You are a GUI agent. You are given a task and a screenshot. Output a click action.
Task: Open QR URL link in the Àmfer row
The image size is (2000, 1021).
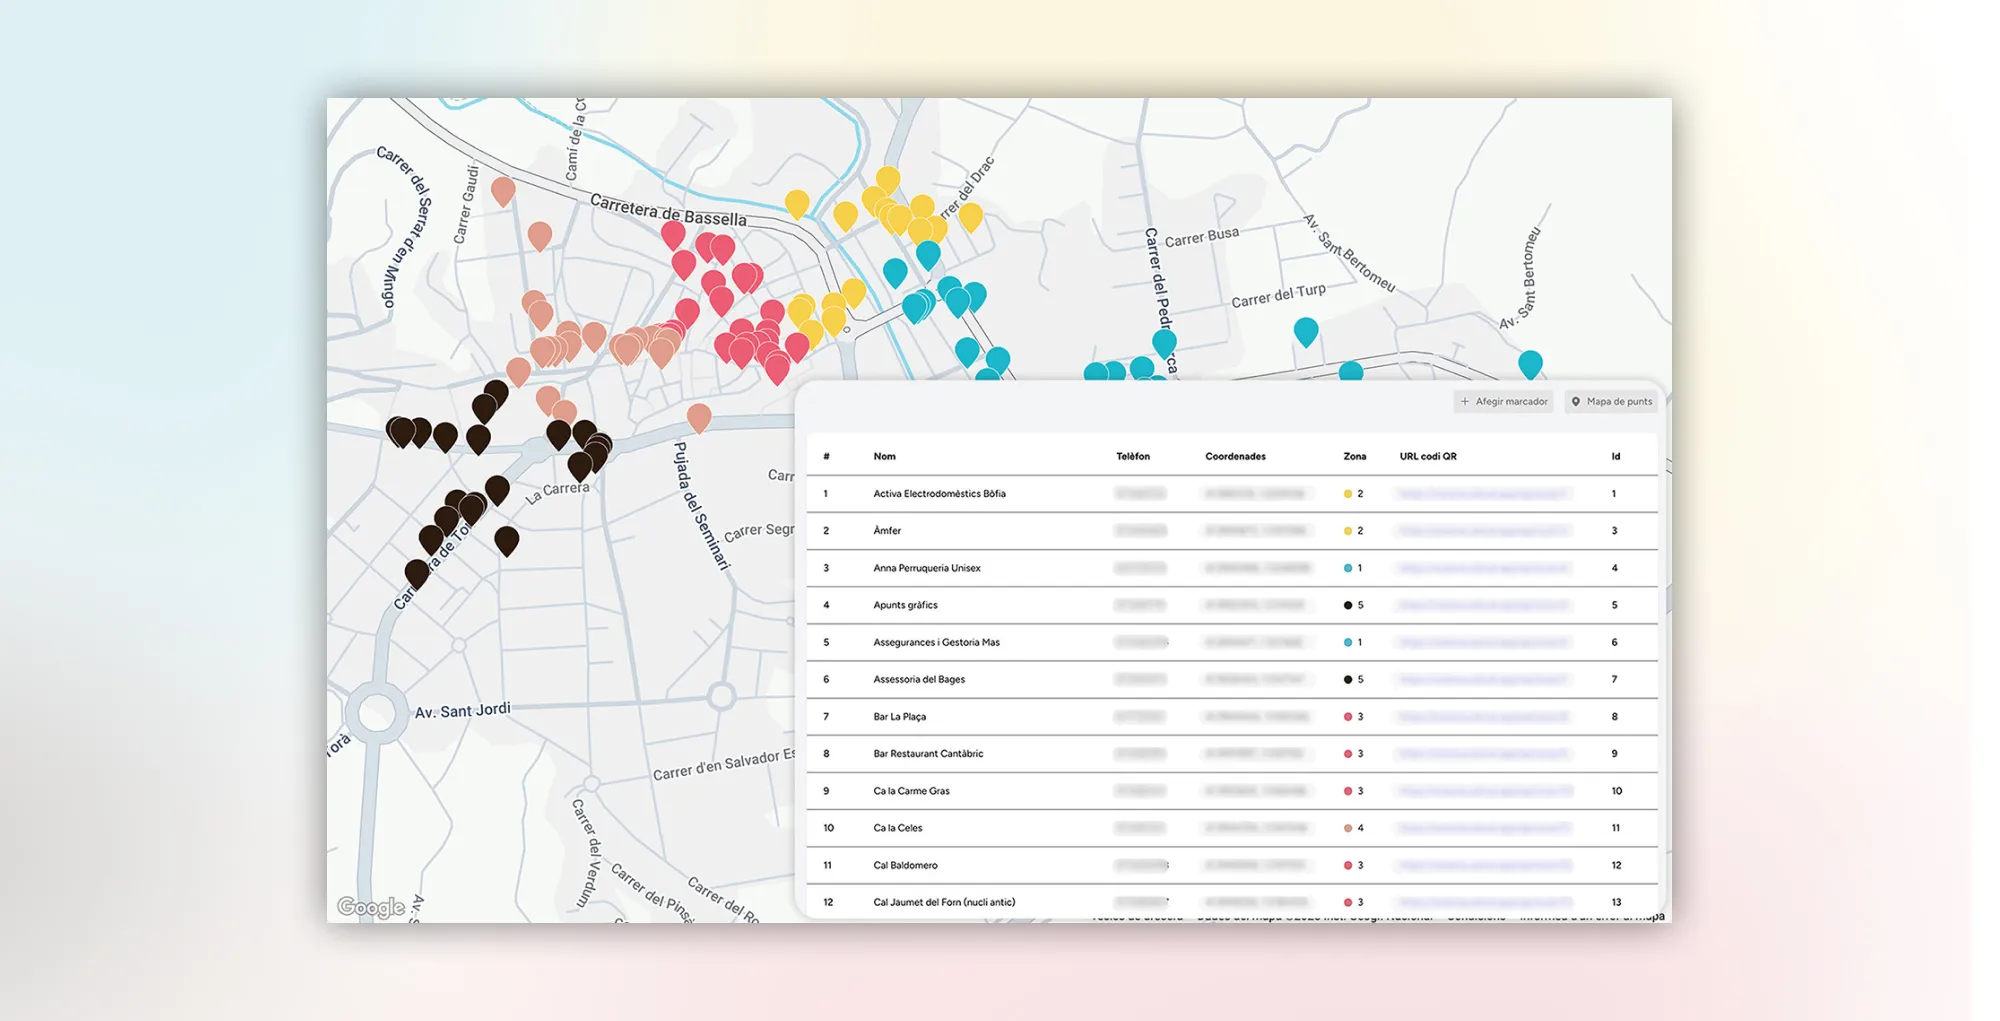[x=1484, y=531]
